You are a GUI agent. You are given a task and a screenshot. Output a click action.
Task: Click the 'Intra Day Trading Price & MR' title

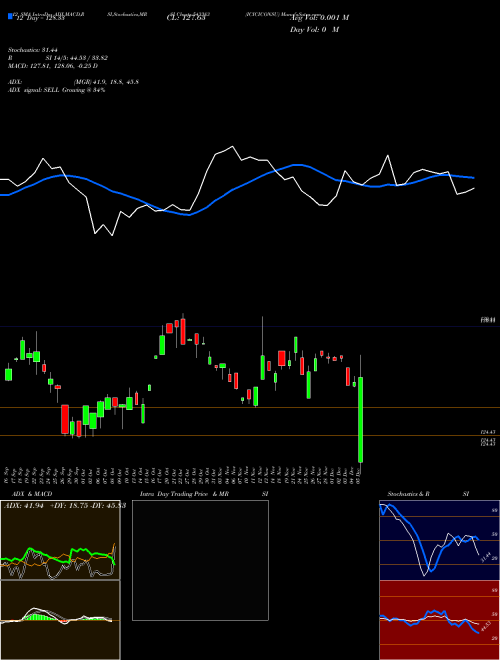[184, 494]
